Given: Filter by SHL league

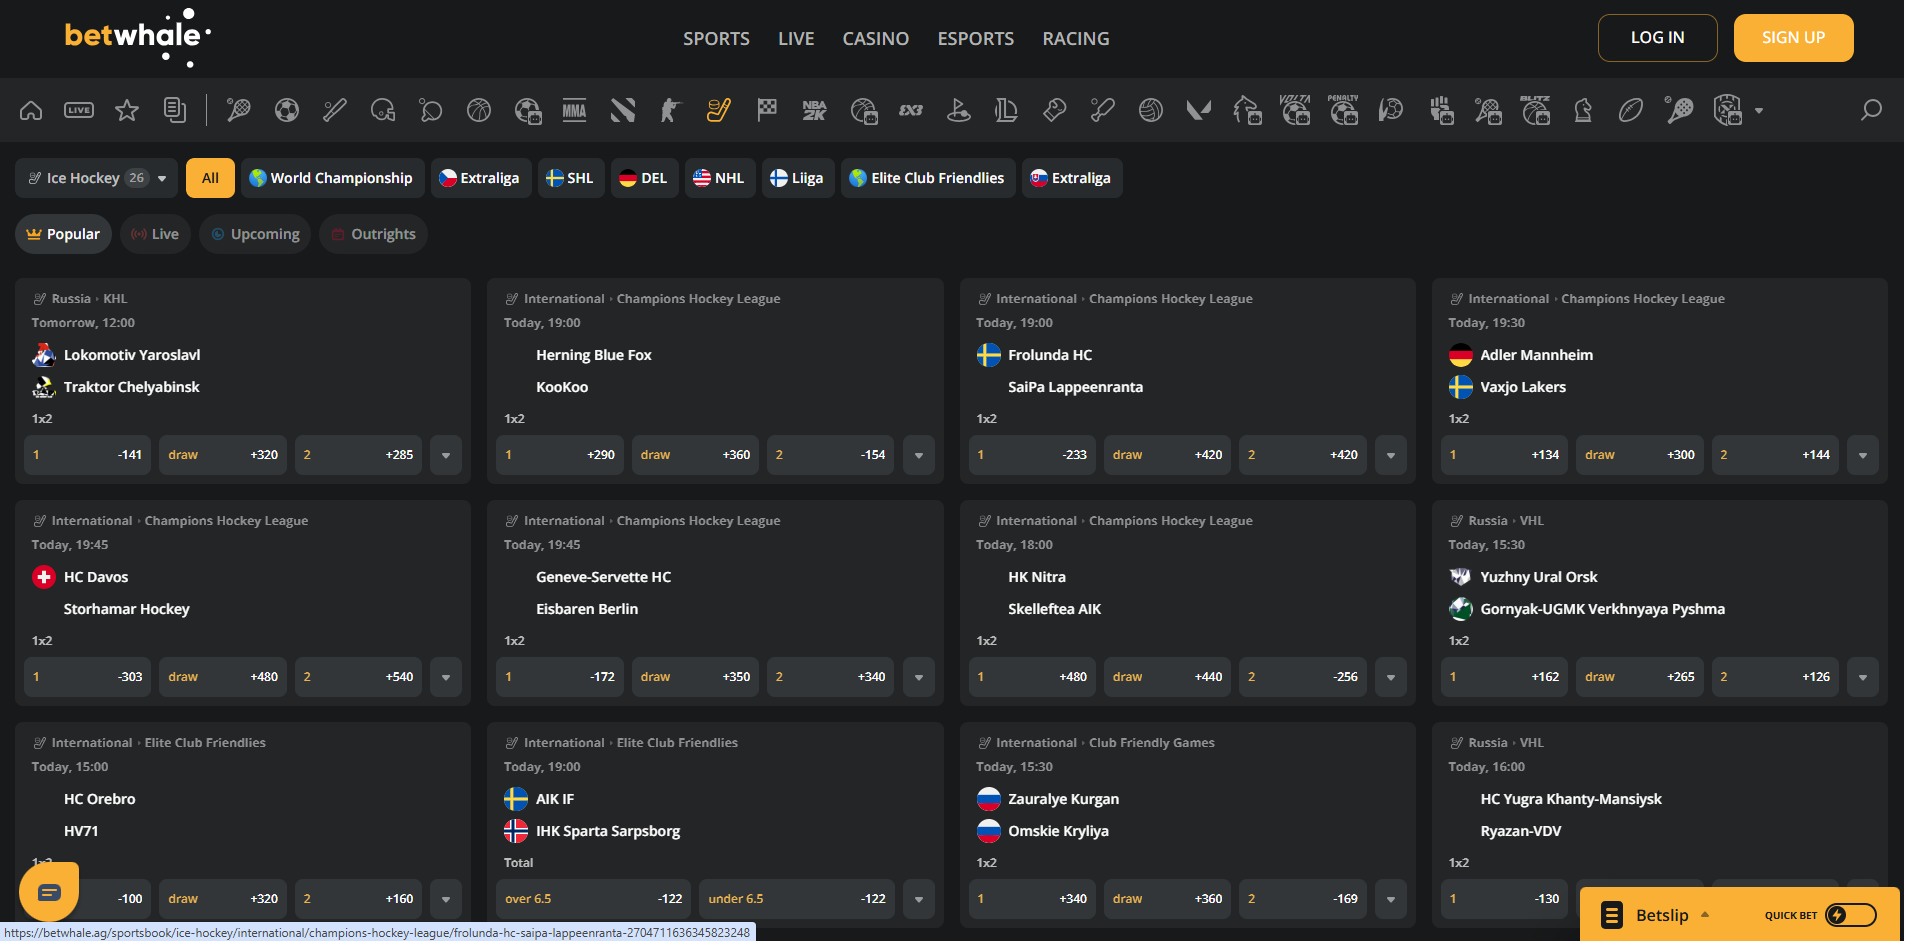Looking at the screenshot, I should pyautogui.click(x=571, y=178).
